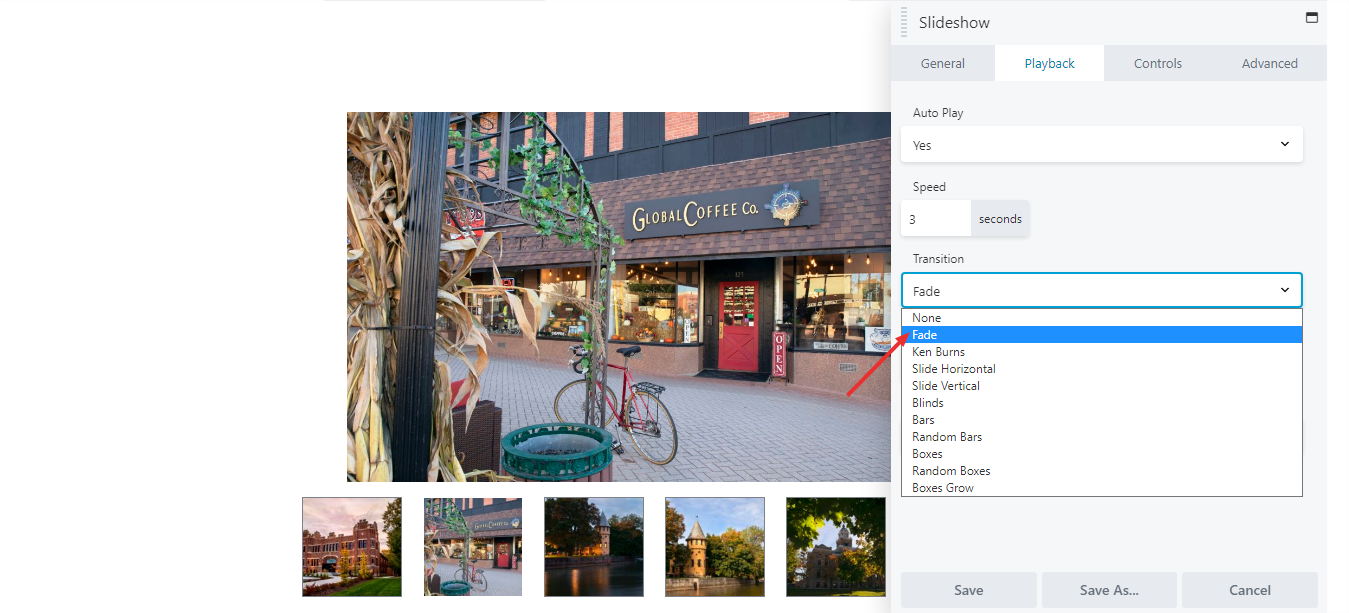1349x613 pixels.
Task: Select the coffee shop thumbnail
Action: 473,547
